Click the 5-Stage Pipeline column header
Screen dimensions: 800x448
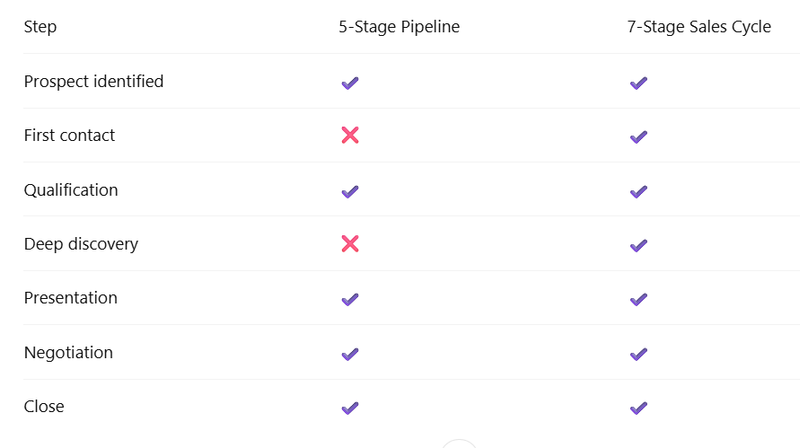click(399, 27)
